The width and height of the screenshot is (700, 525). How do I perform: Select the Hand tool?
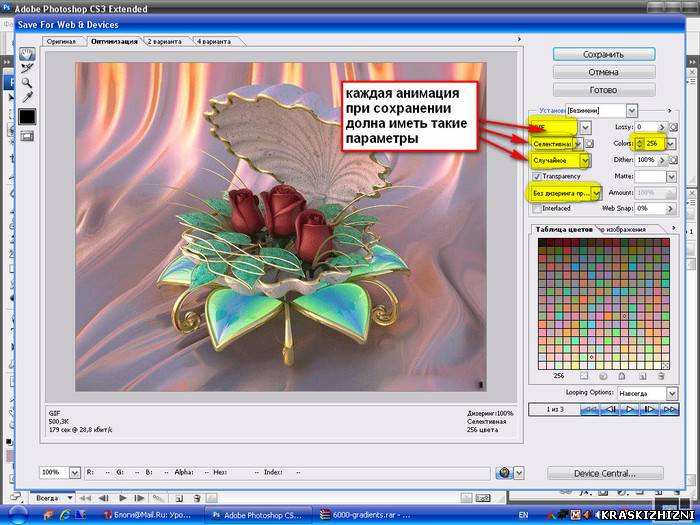click(27, 54)
